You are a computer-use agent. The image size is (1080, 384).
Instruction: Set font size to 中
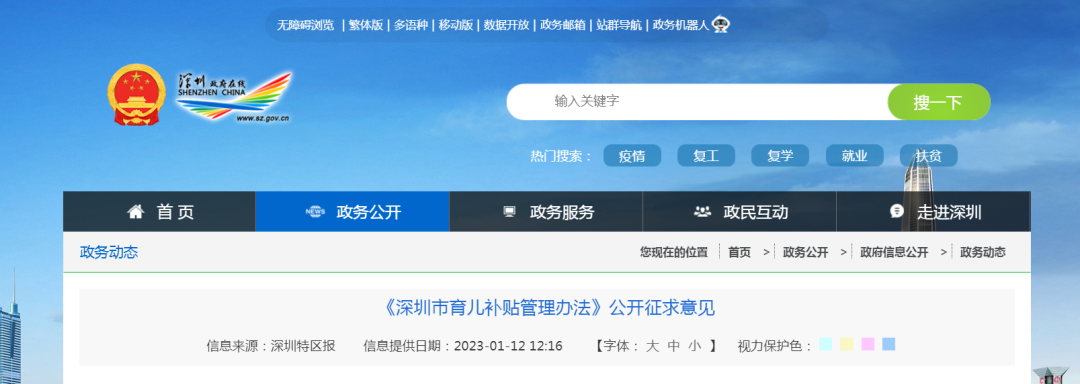point(674,346)
